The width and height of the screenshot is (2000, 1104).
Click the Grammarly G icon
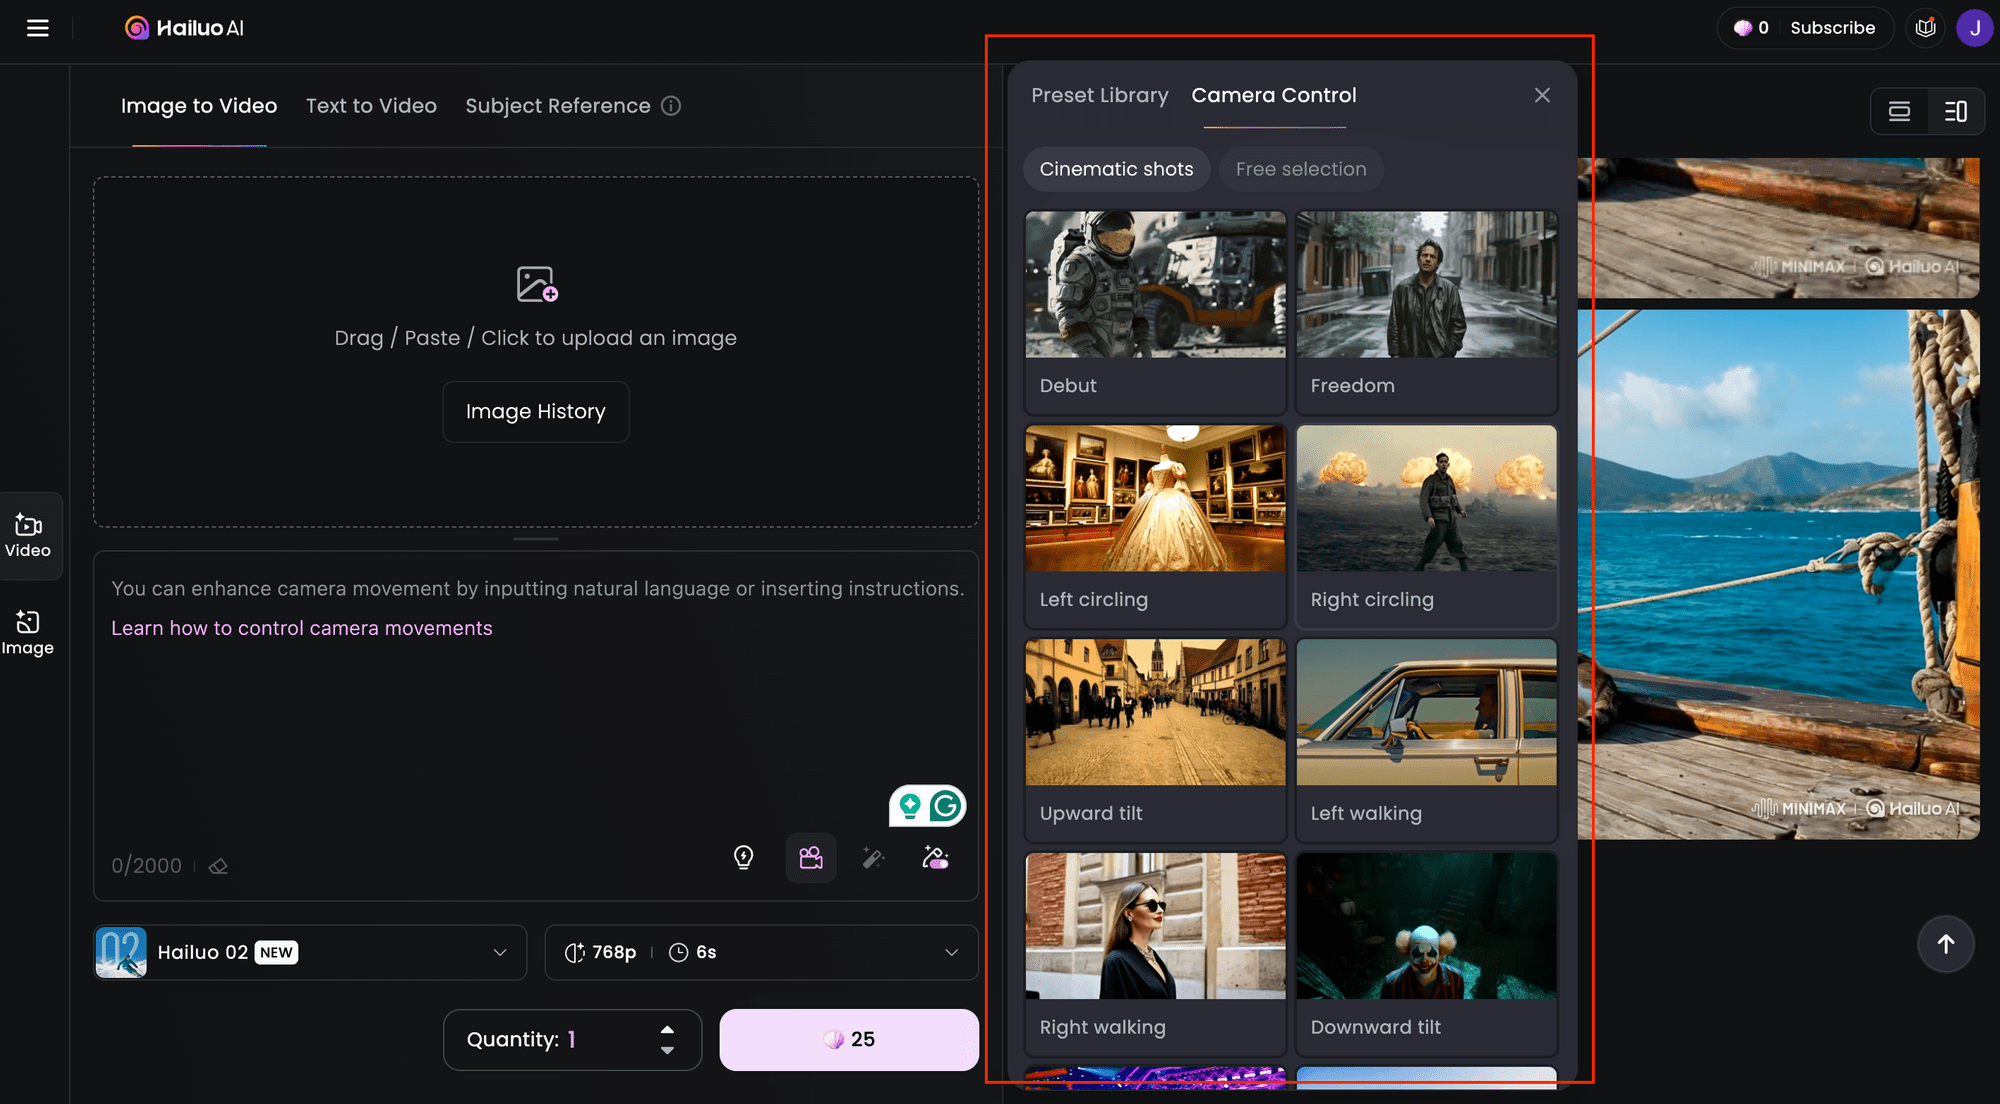[x=945, y=805]
